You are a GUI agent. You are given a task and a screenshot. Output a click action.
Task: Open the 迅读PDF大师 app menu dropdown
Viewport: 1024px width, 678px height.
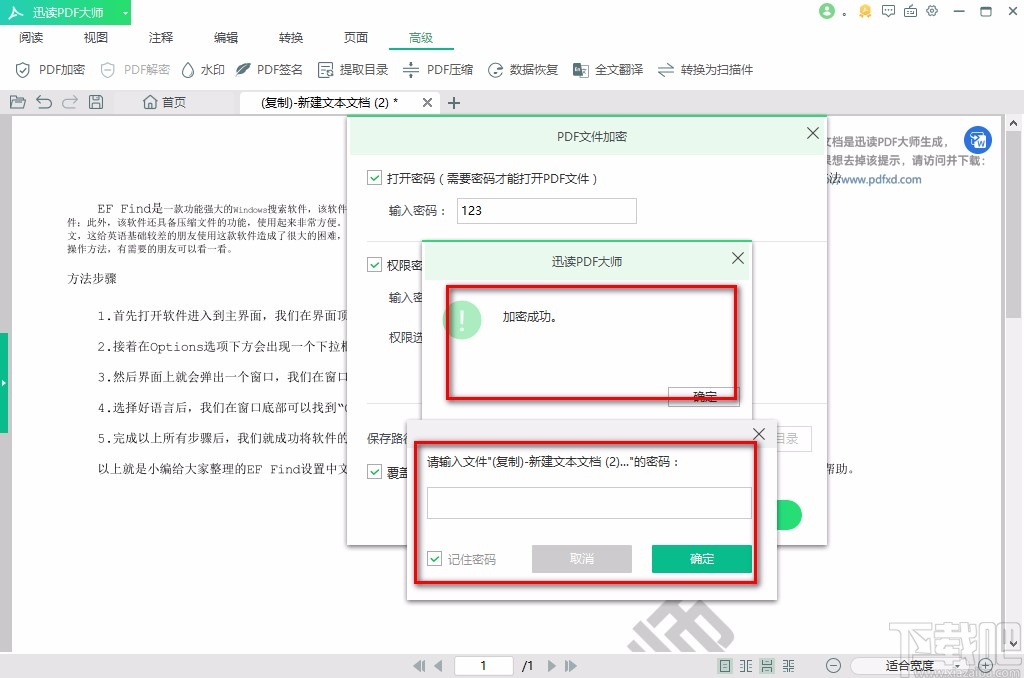125,12
